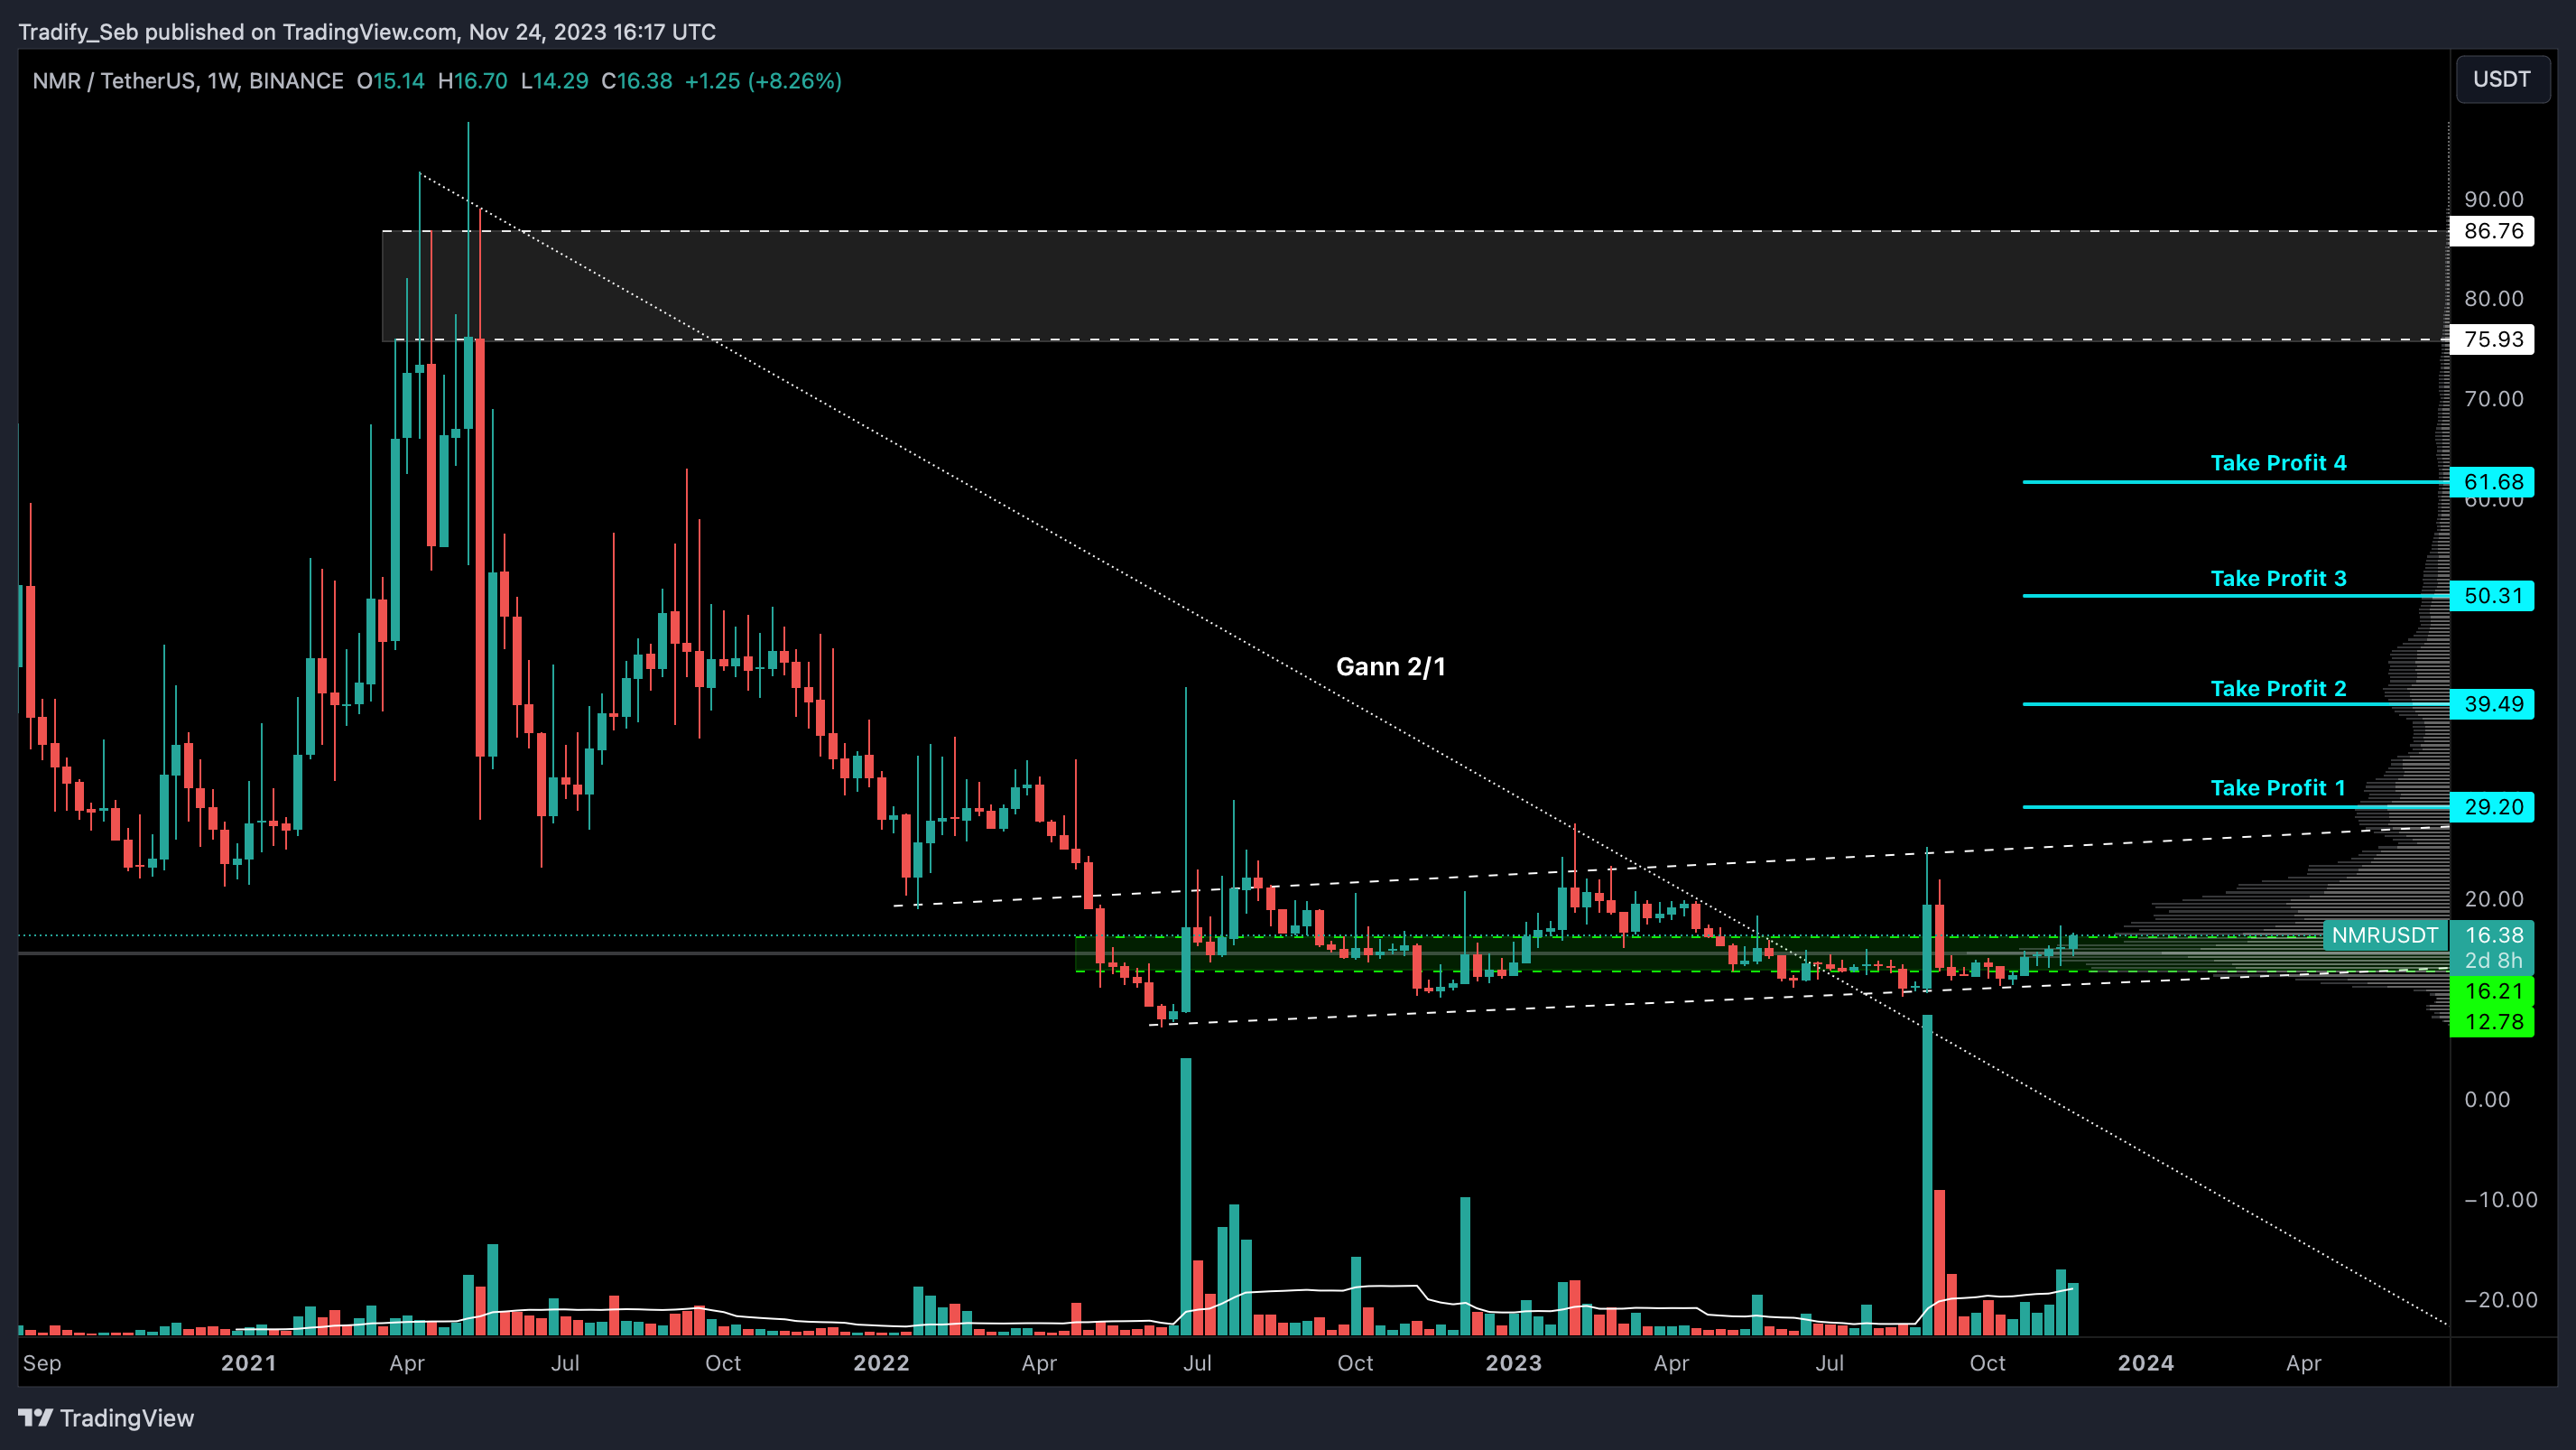Click the NMRUSDT symbol price label

(2384, 935)
